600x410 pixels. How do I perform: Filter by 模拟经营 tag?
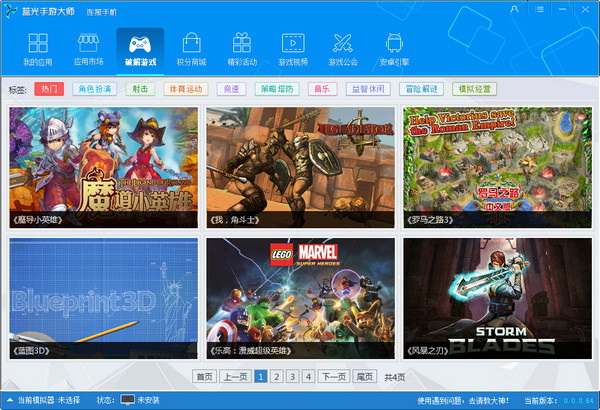coord(474,89)
